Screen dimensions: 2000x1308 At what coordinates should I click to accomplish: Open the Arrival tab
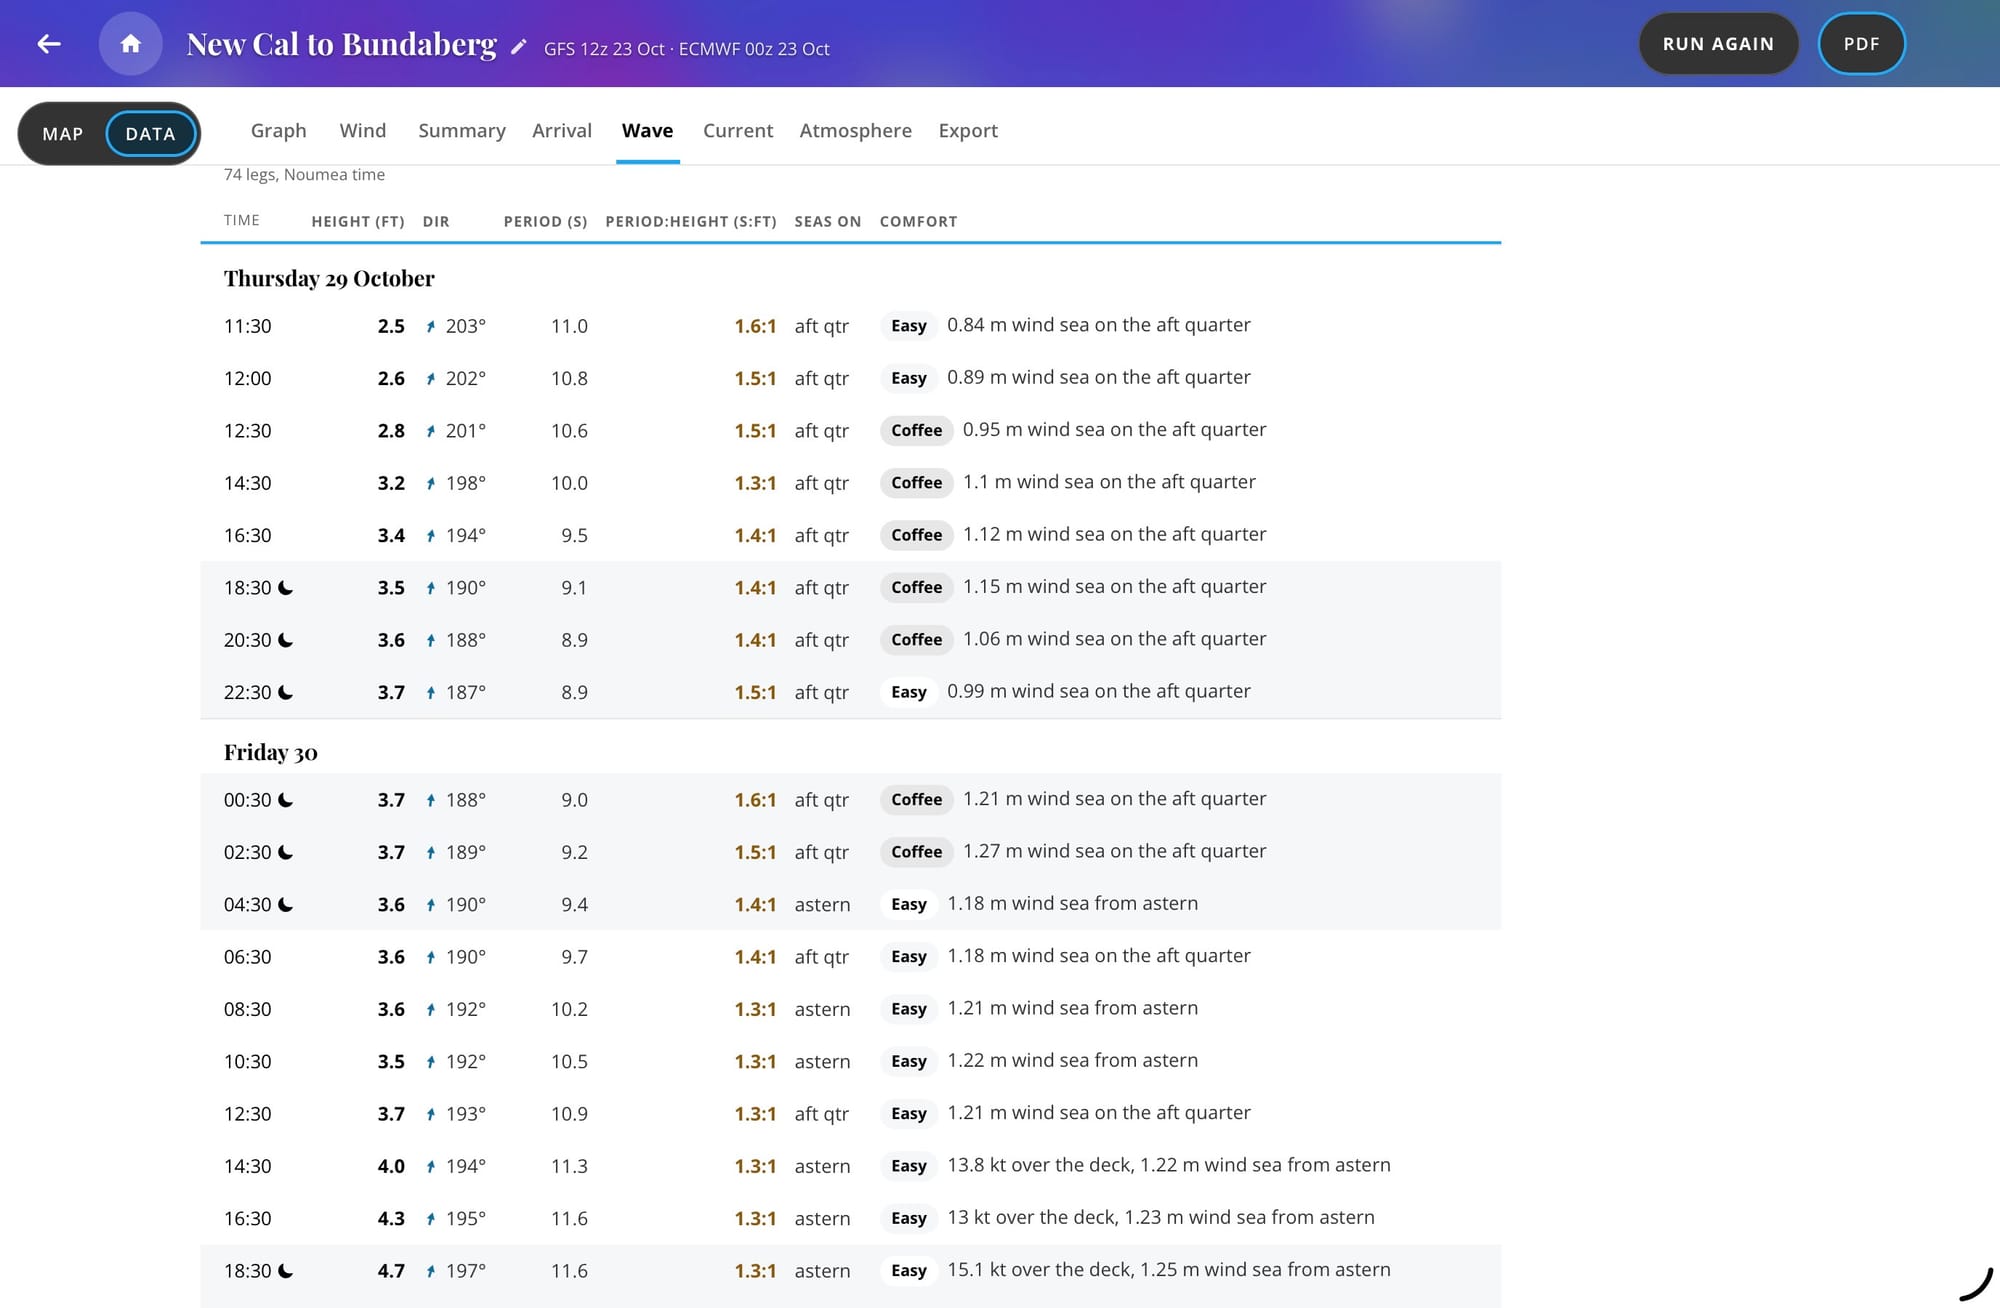(562, 130)
